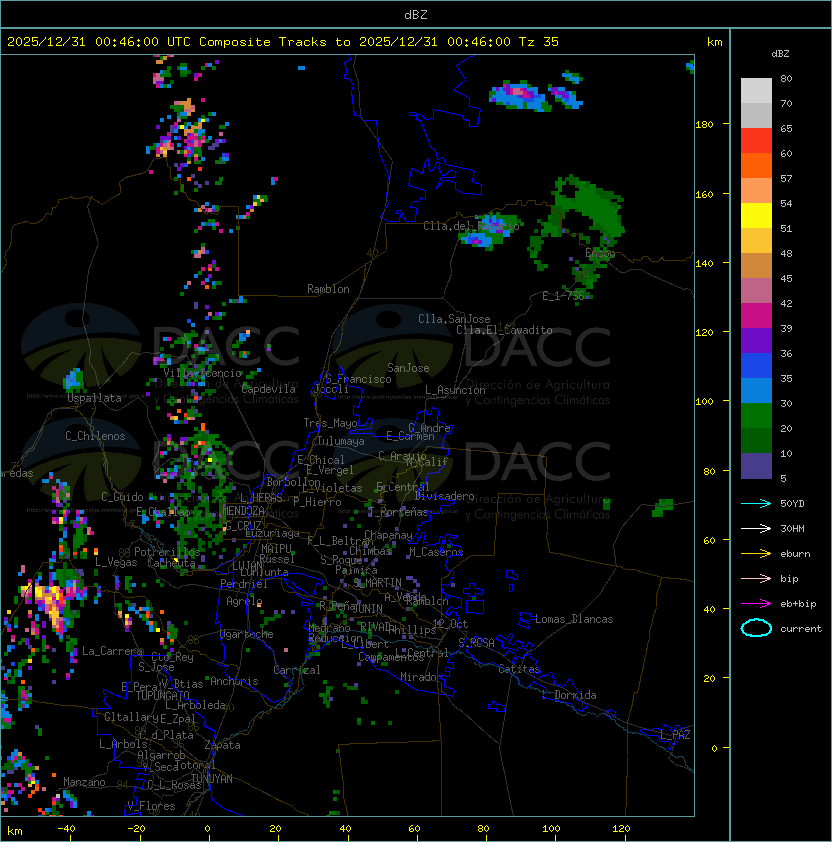
Task: Click the -20 km horizontal axis tick label
Action: [x=135, y=829]
